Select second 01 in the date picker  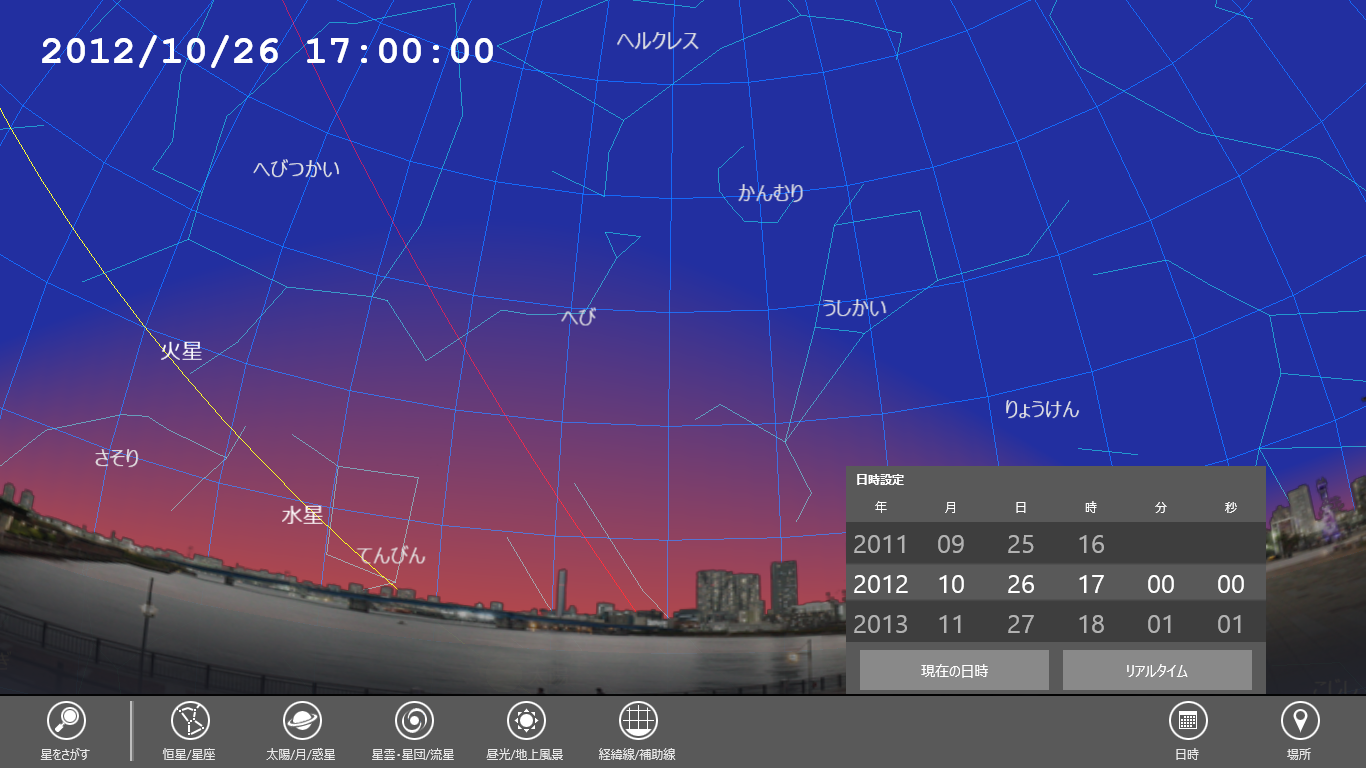[1231, 625]
